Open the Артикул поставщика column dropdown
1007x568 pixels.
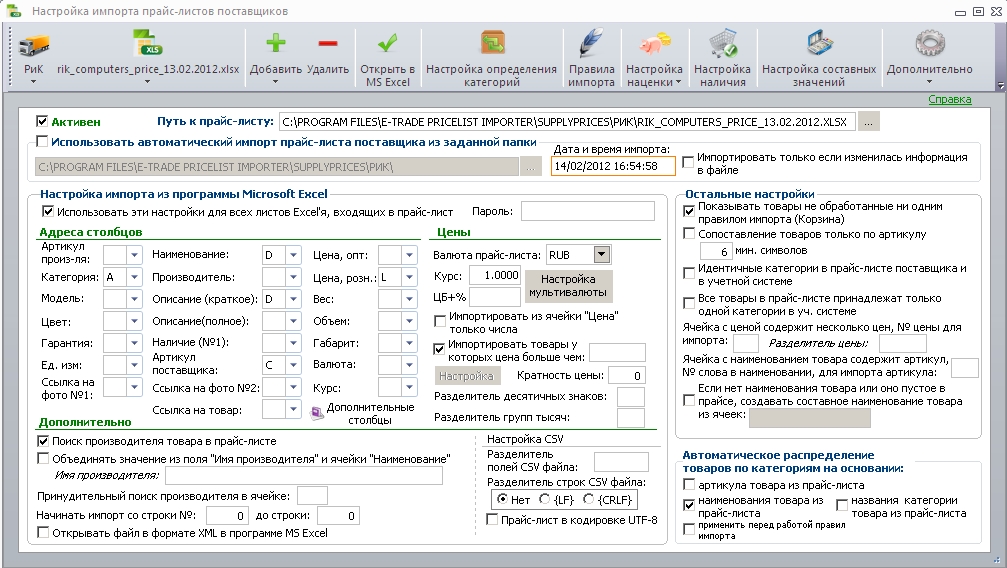[293, 365]
